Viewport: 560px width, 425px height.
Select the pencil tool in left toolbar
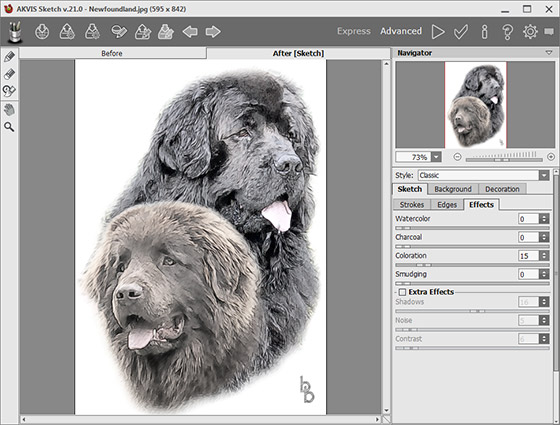(x=9, y=57)
